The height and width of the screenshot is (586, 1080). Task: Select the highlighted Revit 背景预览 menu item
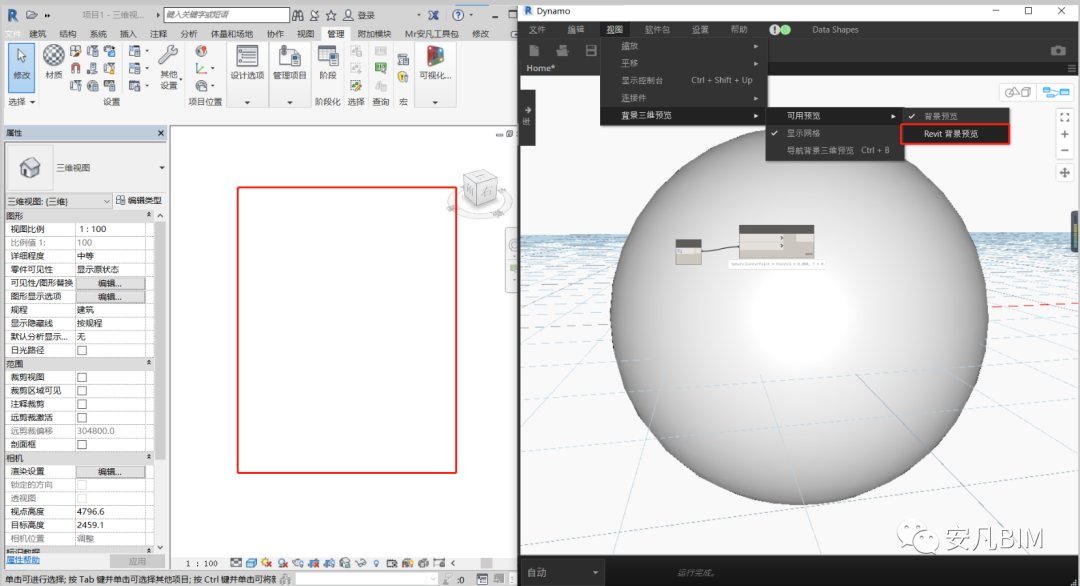click(952, 133)
